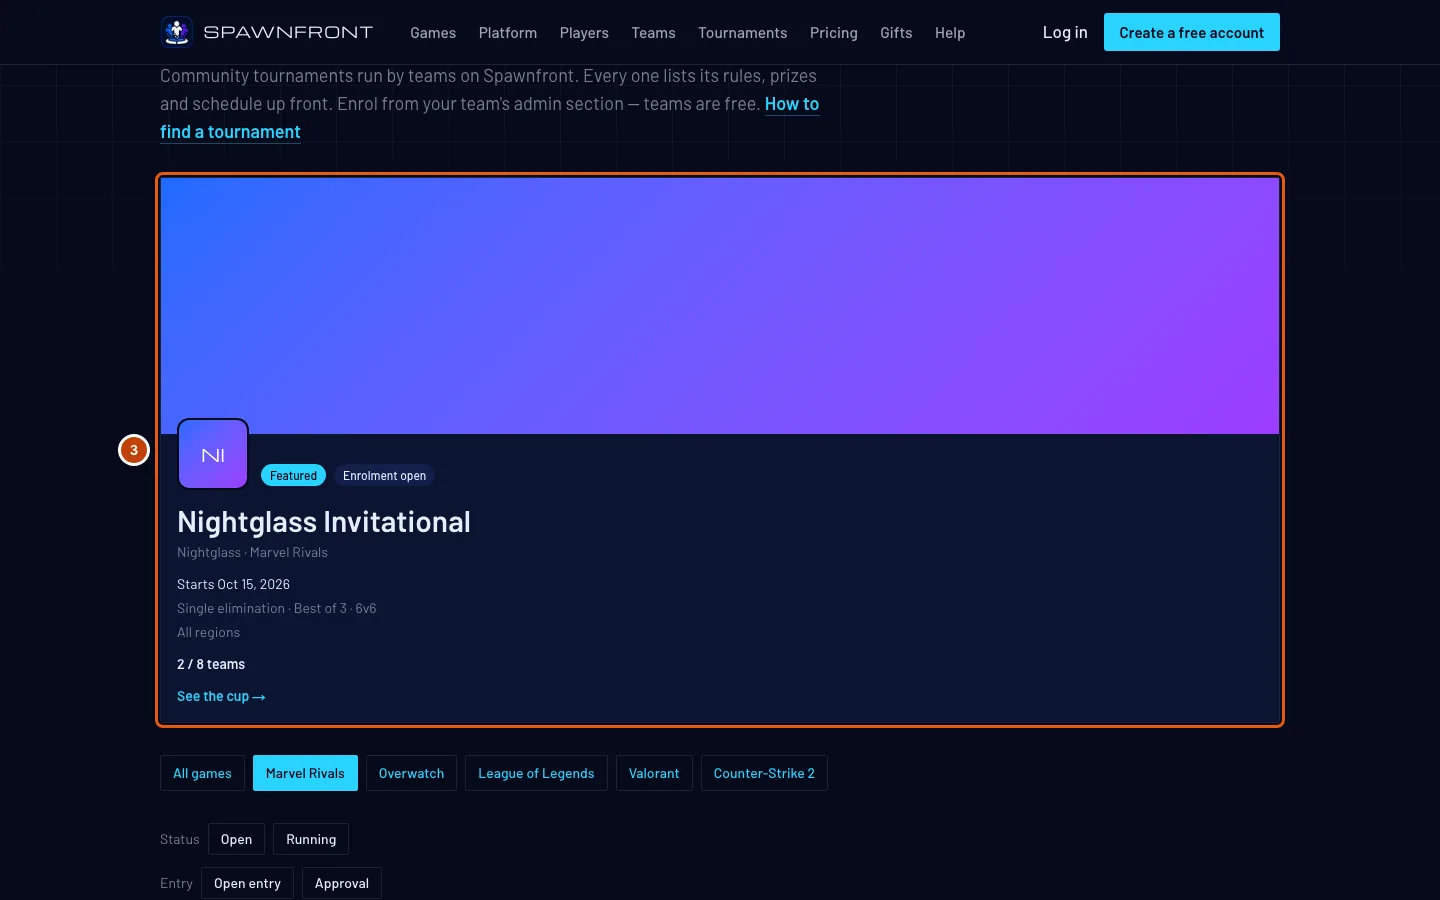
Task: Enable the Open entry filter
Action: point(247,883)
